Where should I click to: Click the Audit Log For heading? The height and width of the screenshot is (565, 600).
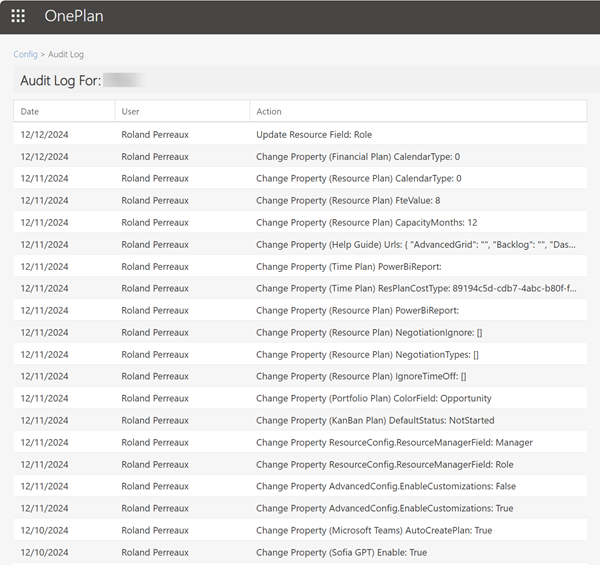61,81
